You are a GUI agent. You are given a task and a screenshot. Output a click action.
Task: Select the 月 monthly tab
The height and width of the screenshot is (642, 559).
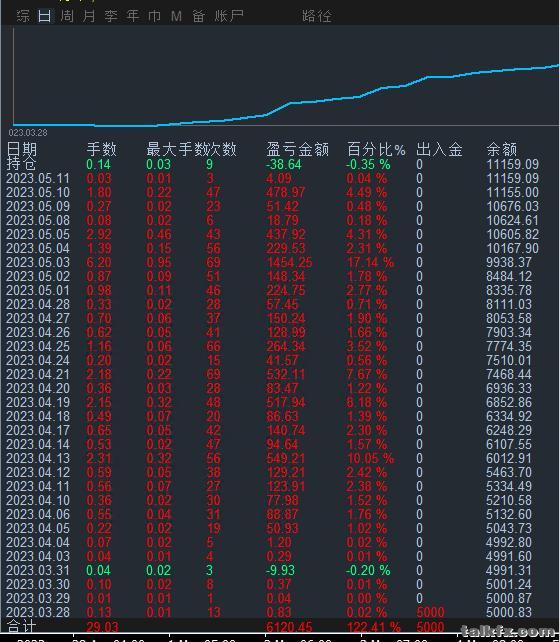pos(88,16)
